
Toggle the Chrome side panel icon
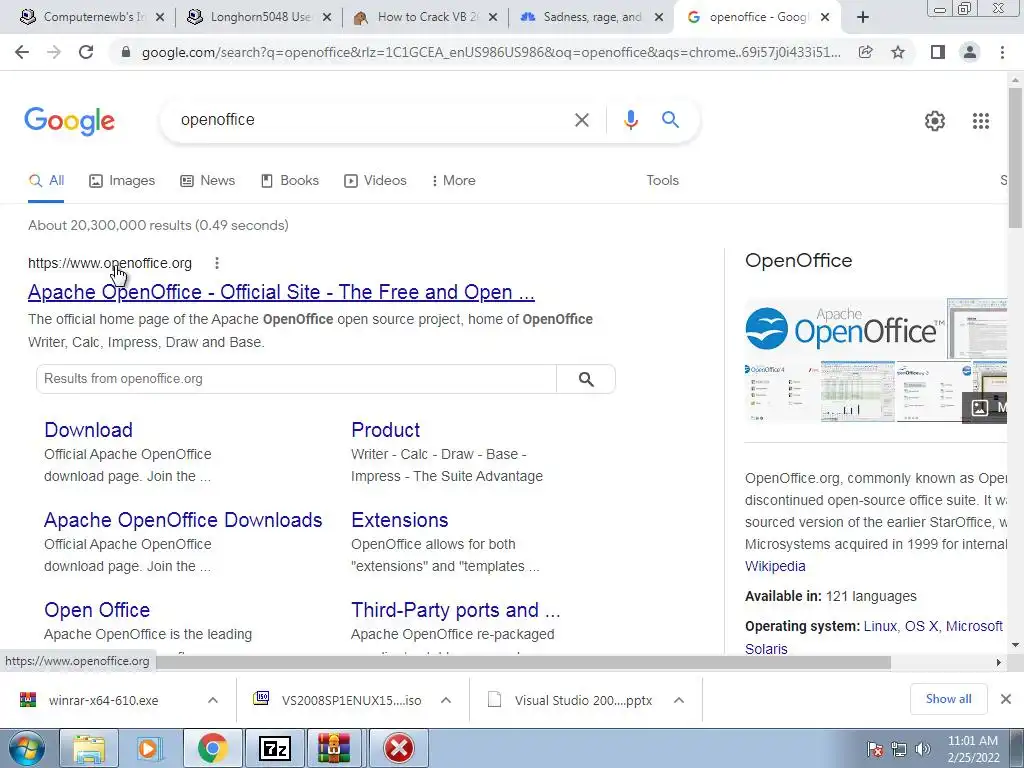pos(938,52)
